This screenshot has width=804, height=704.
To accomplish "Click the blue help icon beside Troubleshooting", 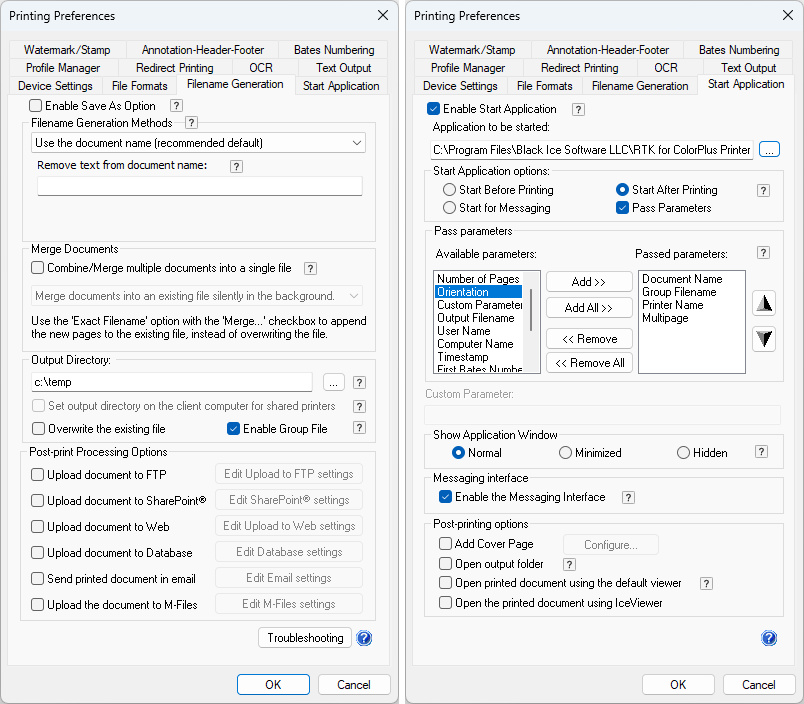I will pyautogui.click(x=364, y=638).
